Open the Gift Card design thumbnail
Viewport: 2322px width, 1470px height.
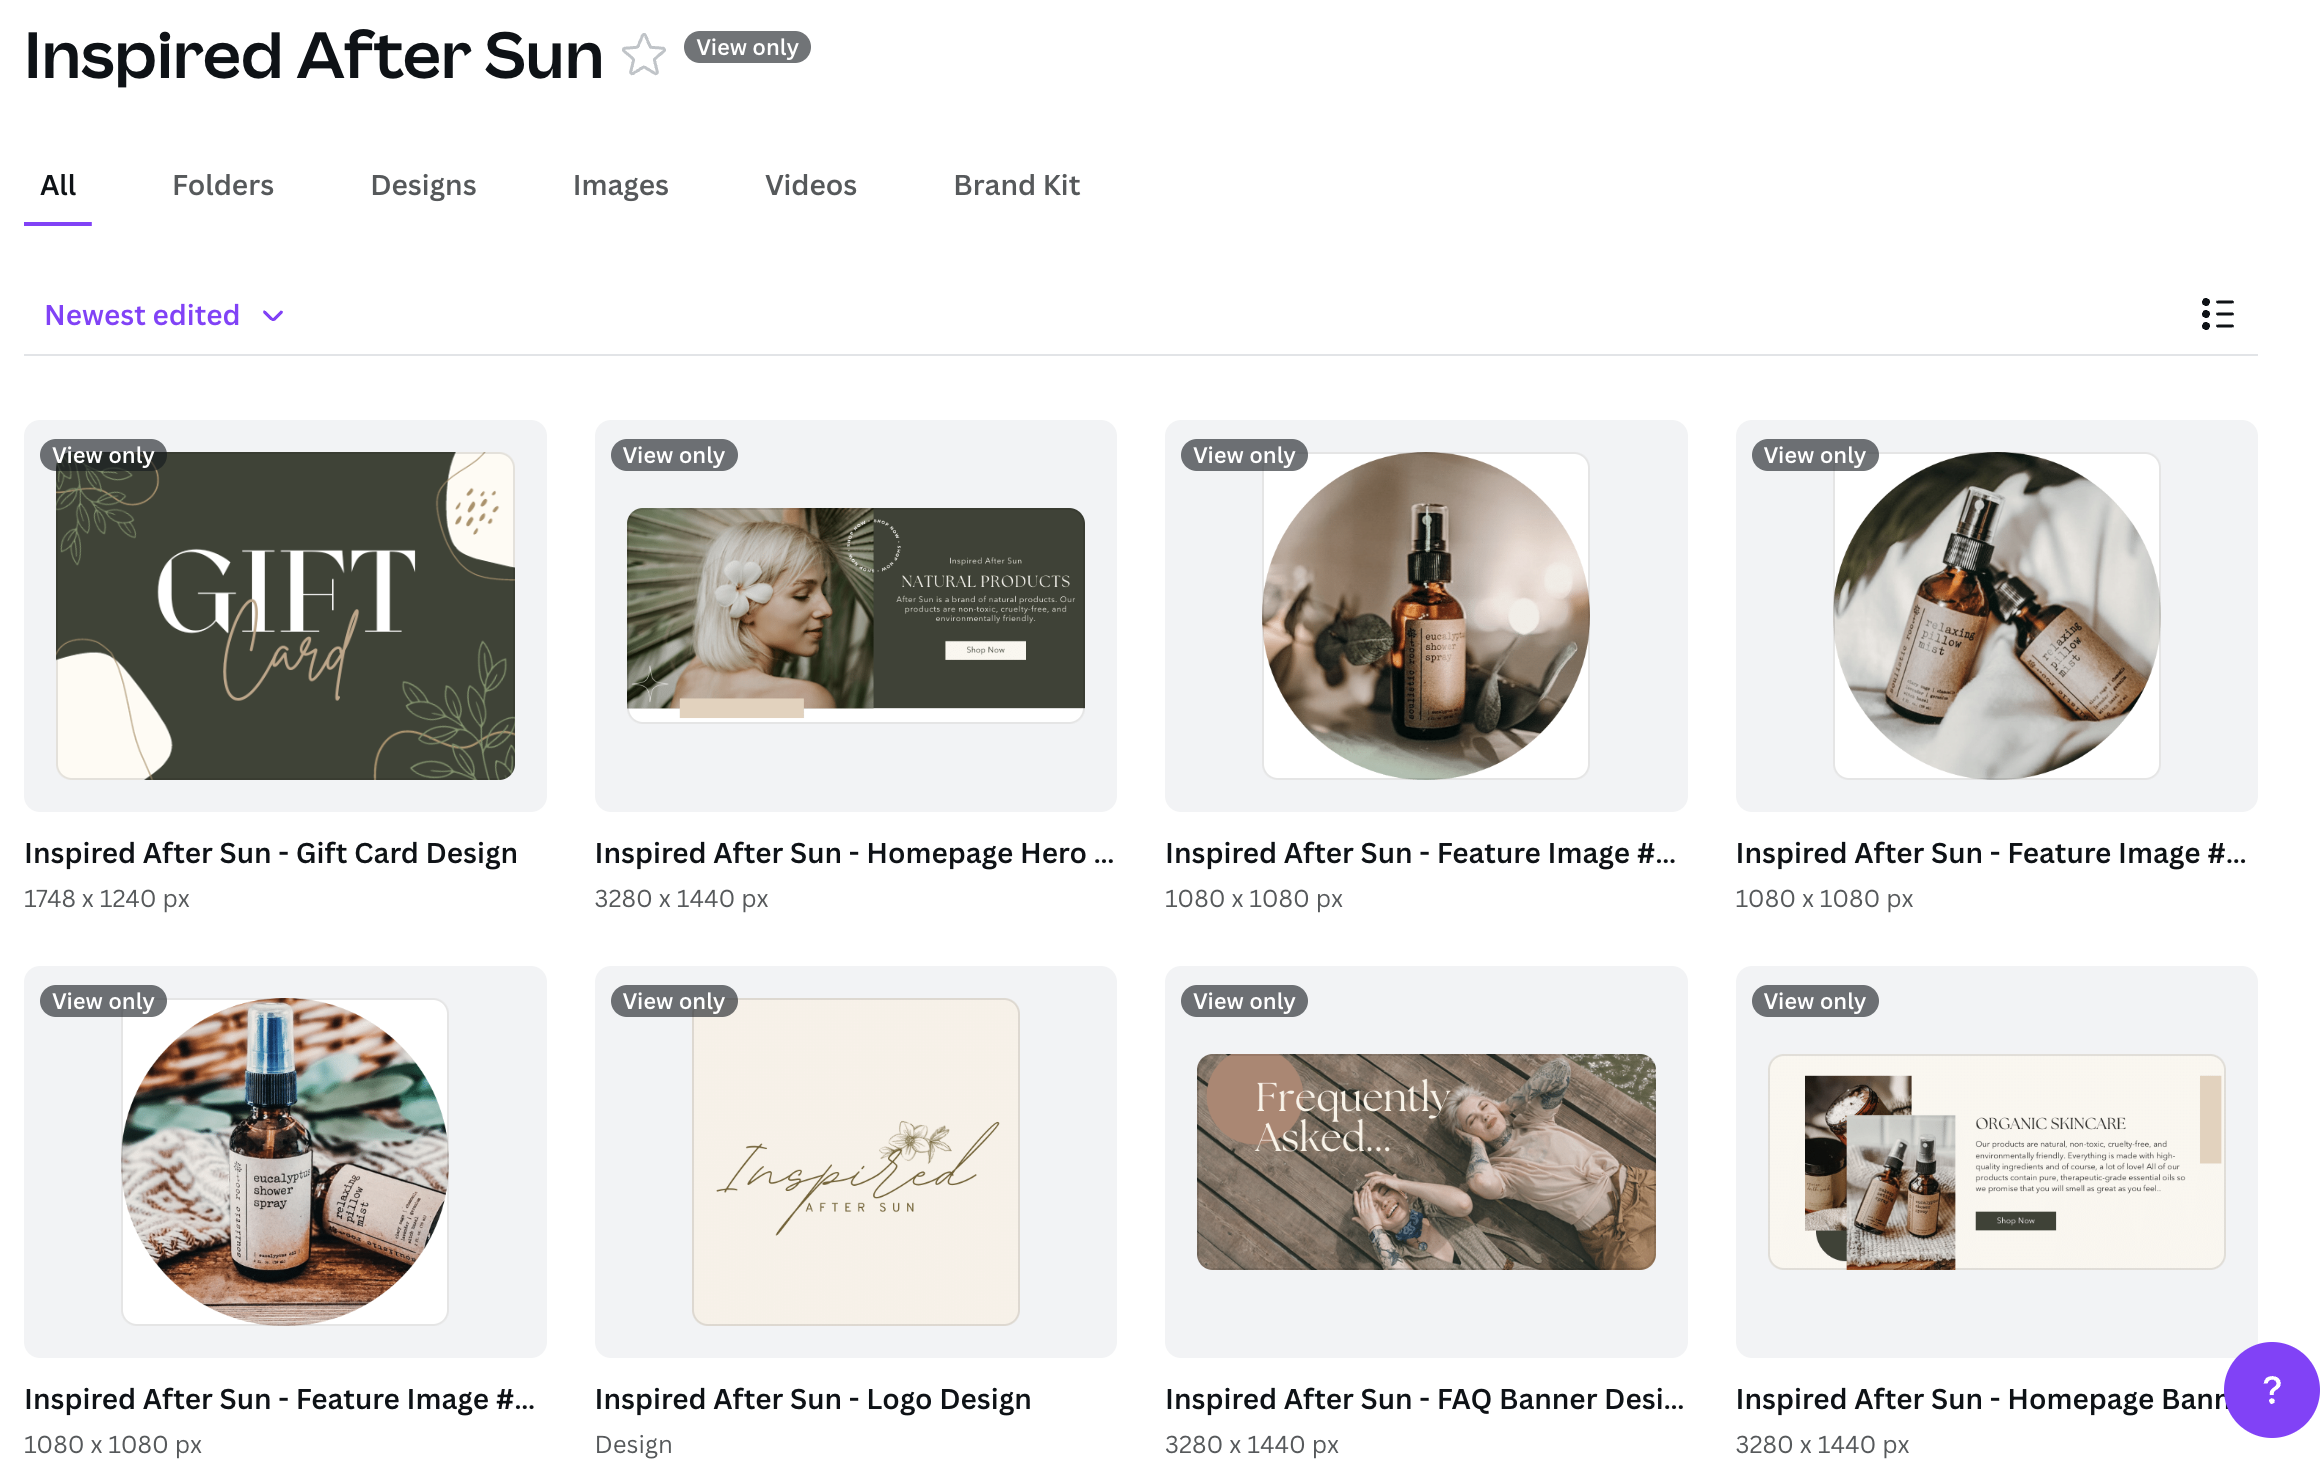pos(285,615)
